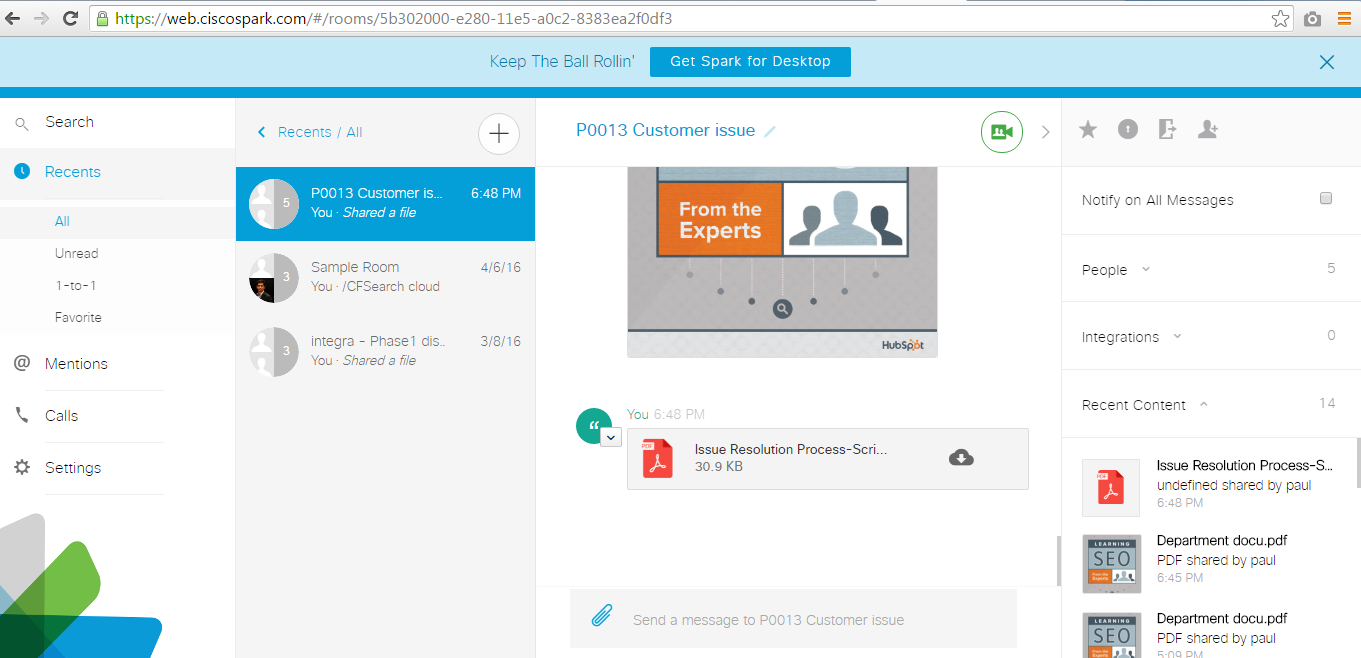
Task: Open Issue Resolution Process-S... in Recent Content
Action: [1209, 485]
